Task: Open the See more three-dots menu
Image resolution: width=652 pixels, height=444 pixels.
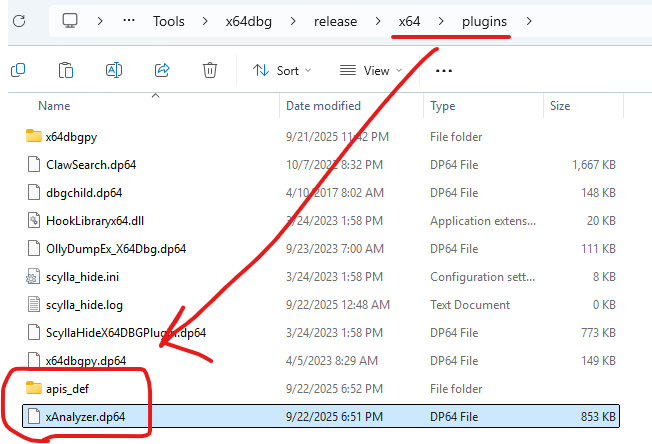Action: pyautogui.click(x=444, y=71)
